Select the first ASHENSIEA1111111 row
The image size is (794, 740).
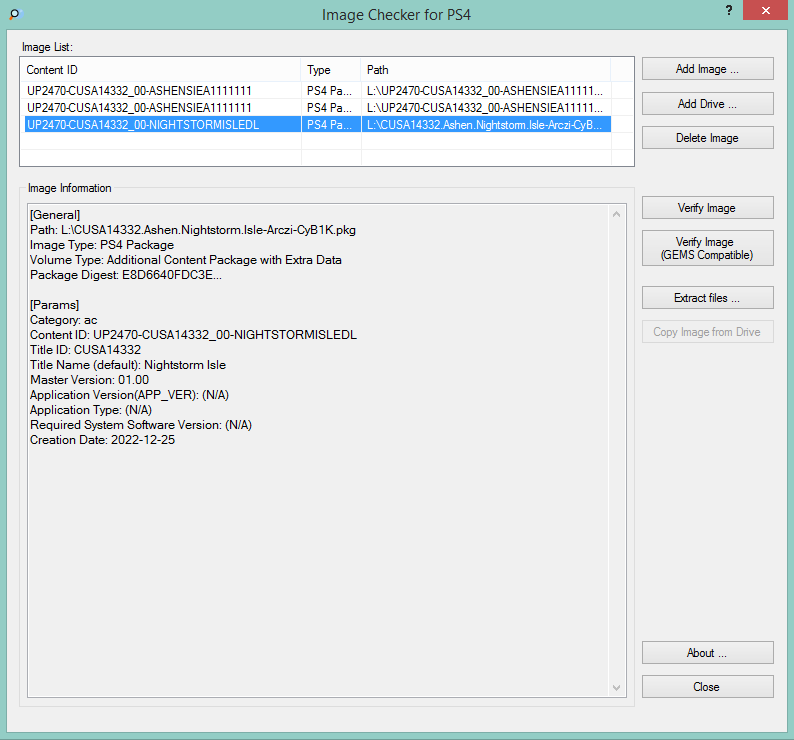[x=317, y=91]
